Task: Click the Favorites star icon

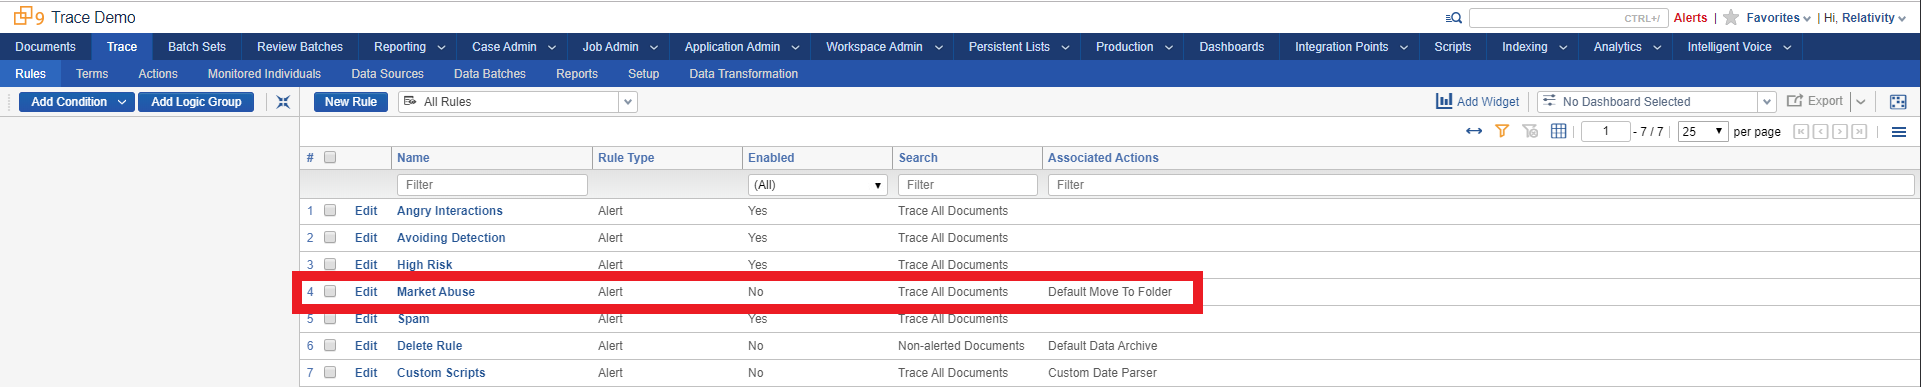Action: tap(1731, 18)
